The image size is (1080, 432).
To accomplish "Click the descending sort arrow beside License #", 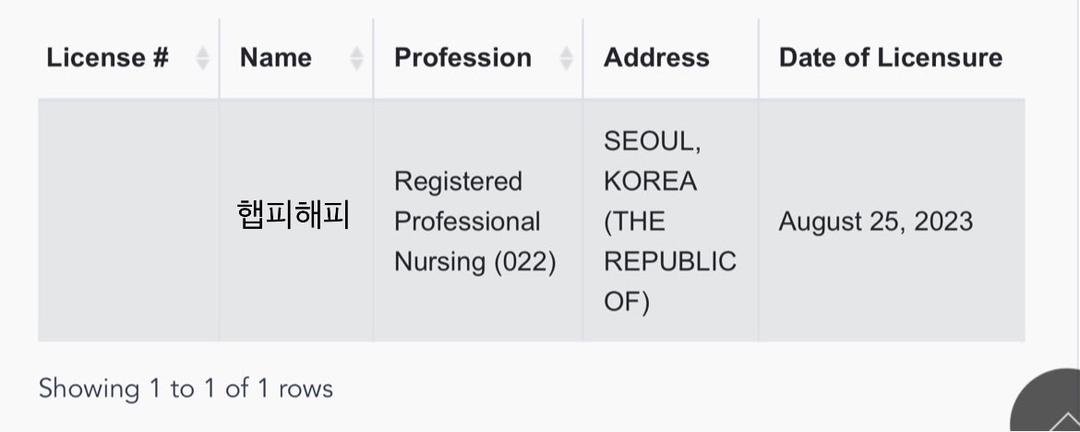I will [202, 64].
